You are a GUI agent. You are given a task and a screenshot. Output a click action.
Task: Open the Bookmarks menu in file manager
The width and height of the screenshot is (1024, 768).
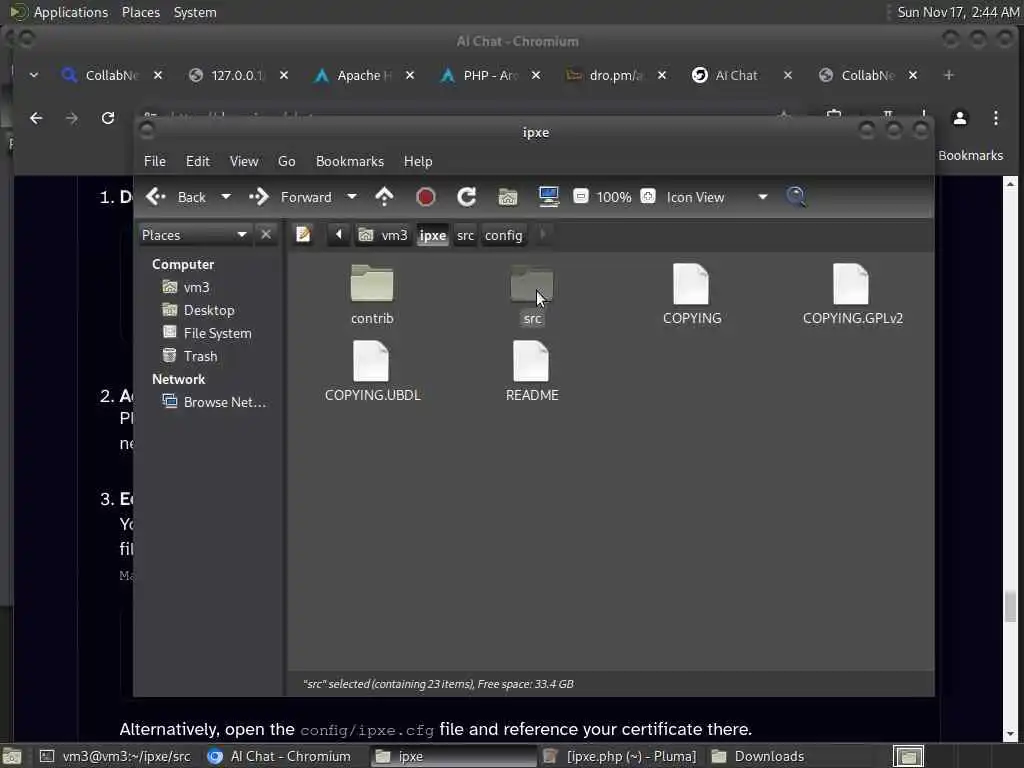click(350, 161)
